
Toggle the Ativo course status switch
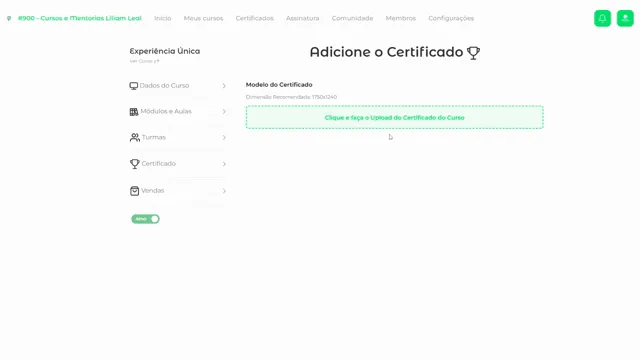pos(145,219)
